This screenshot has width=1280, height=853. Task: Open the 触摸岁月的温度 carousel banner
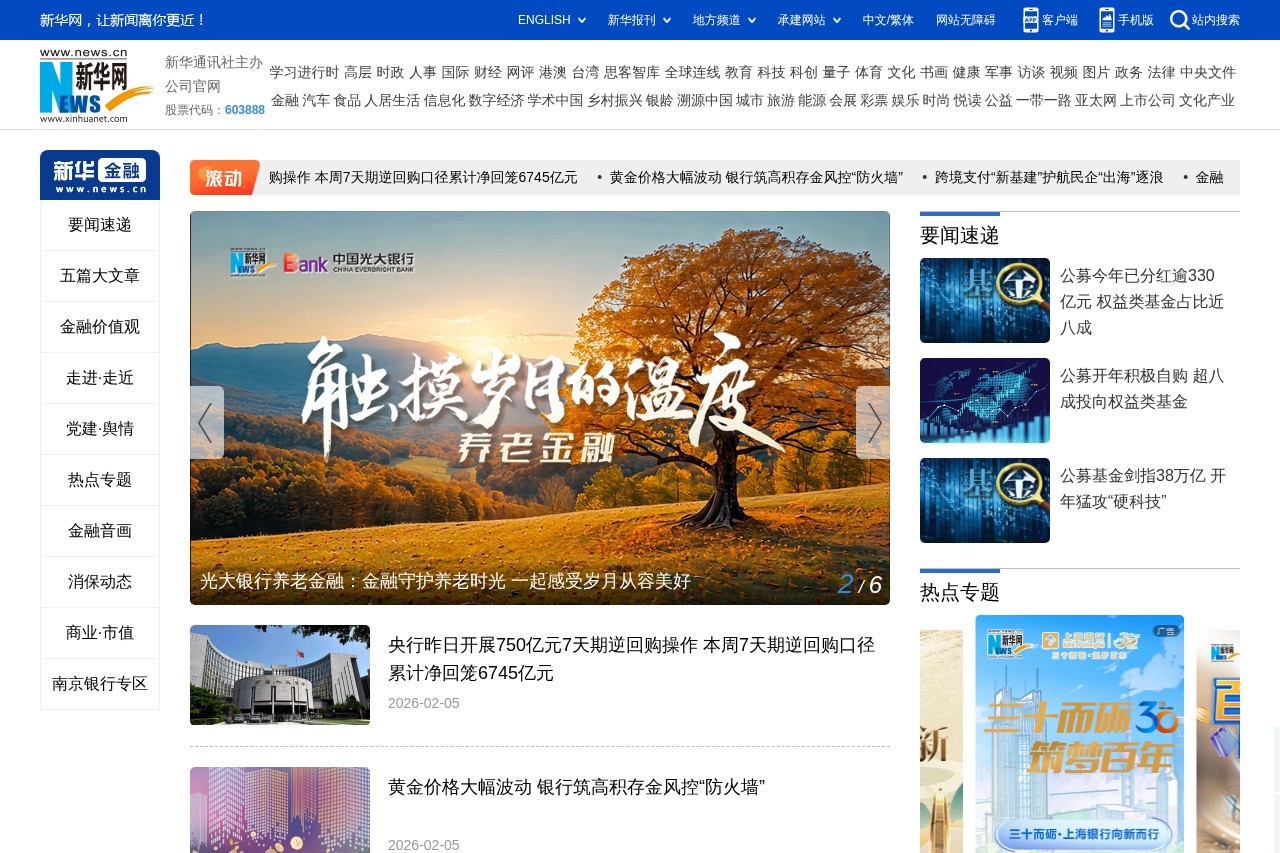tap(540, 407)
